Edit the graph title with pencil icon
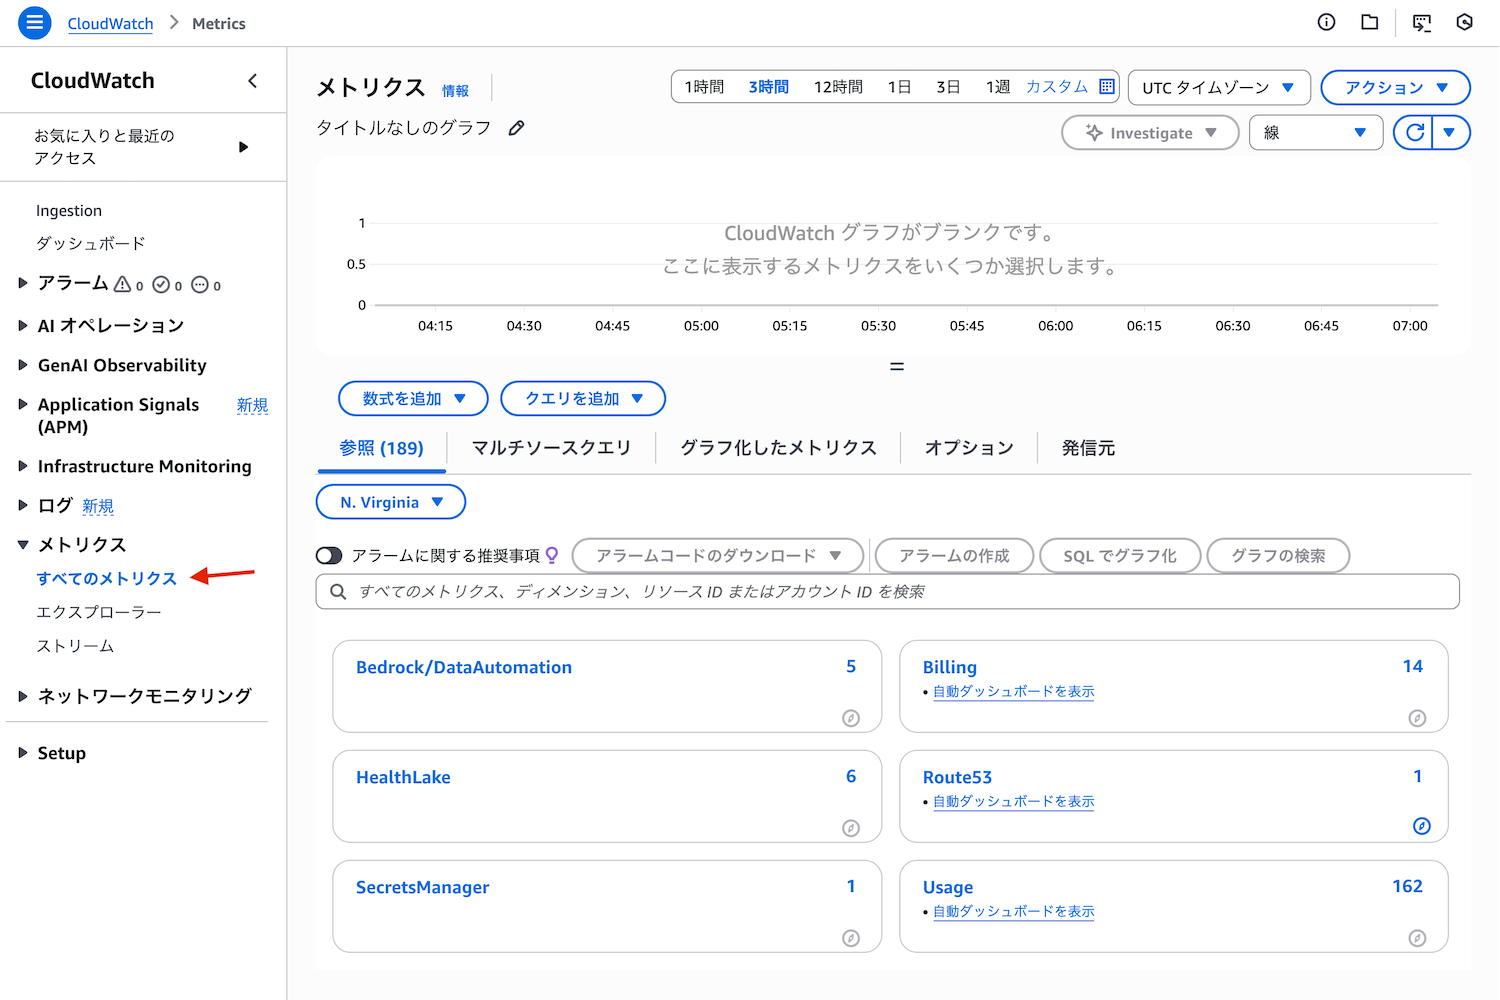1500x1000 pixels. coord(516,128)
